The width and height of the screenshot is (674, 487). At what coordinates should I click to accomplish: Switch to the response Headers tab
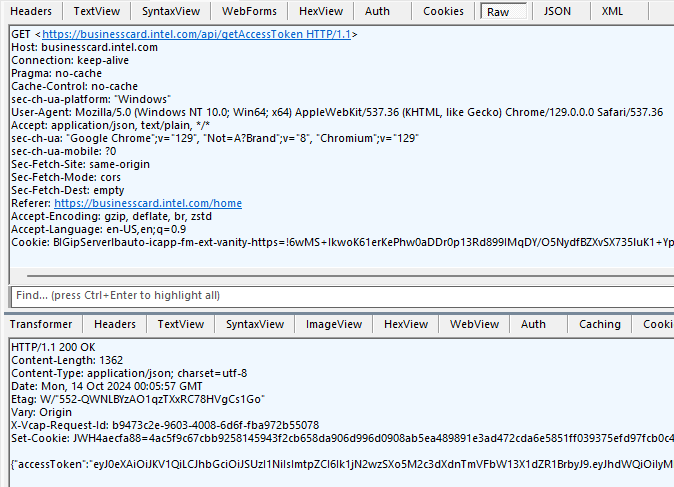coord(115,324)
